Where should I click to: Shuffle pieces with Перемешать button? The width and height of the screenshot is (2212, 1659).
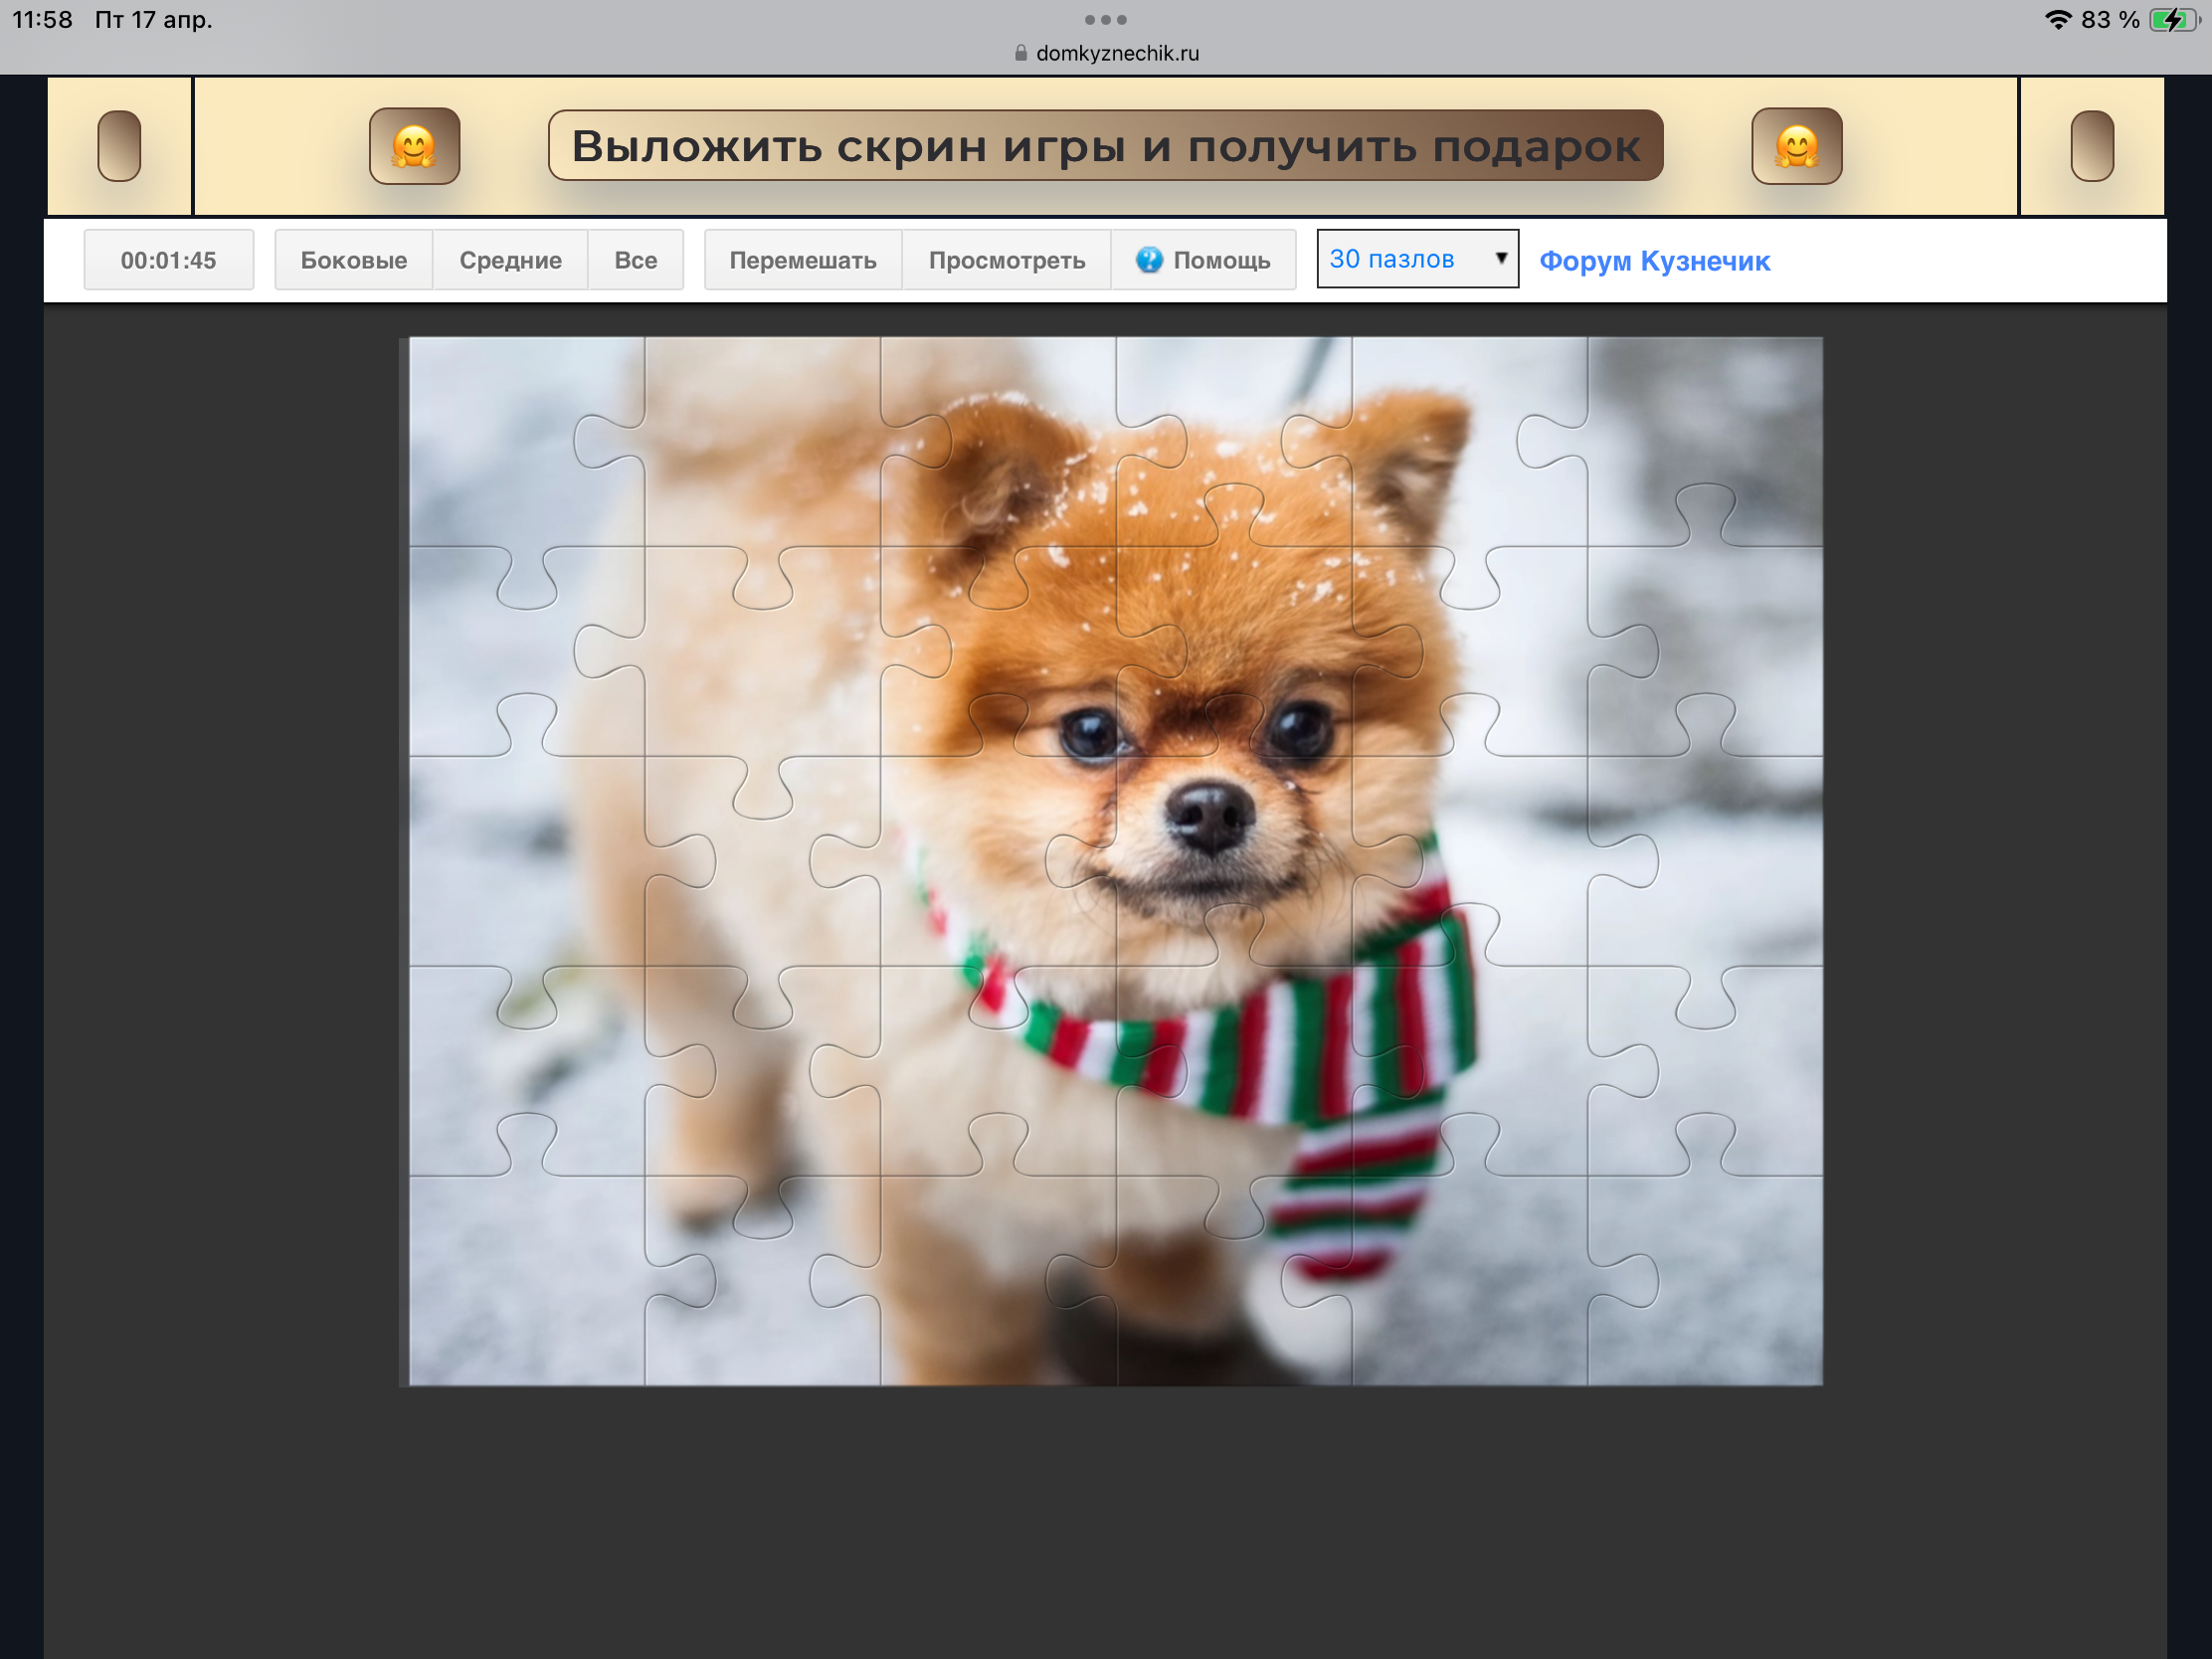802,260
